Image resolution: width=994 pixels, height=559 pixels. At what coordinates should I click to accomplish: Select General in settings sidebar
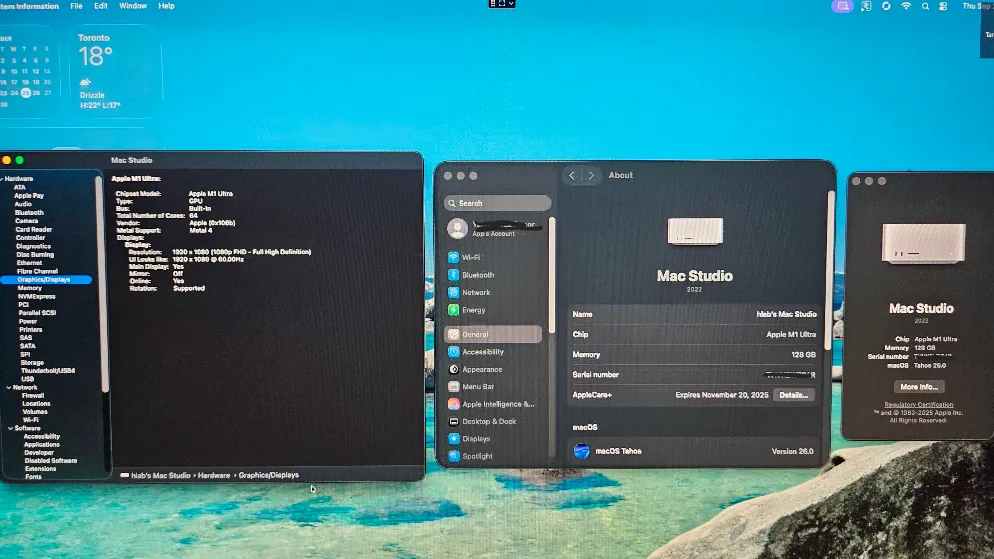click(x=493, y=334)
